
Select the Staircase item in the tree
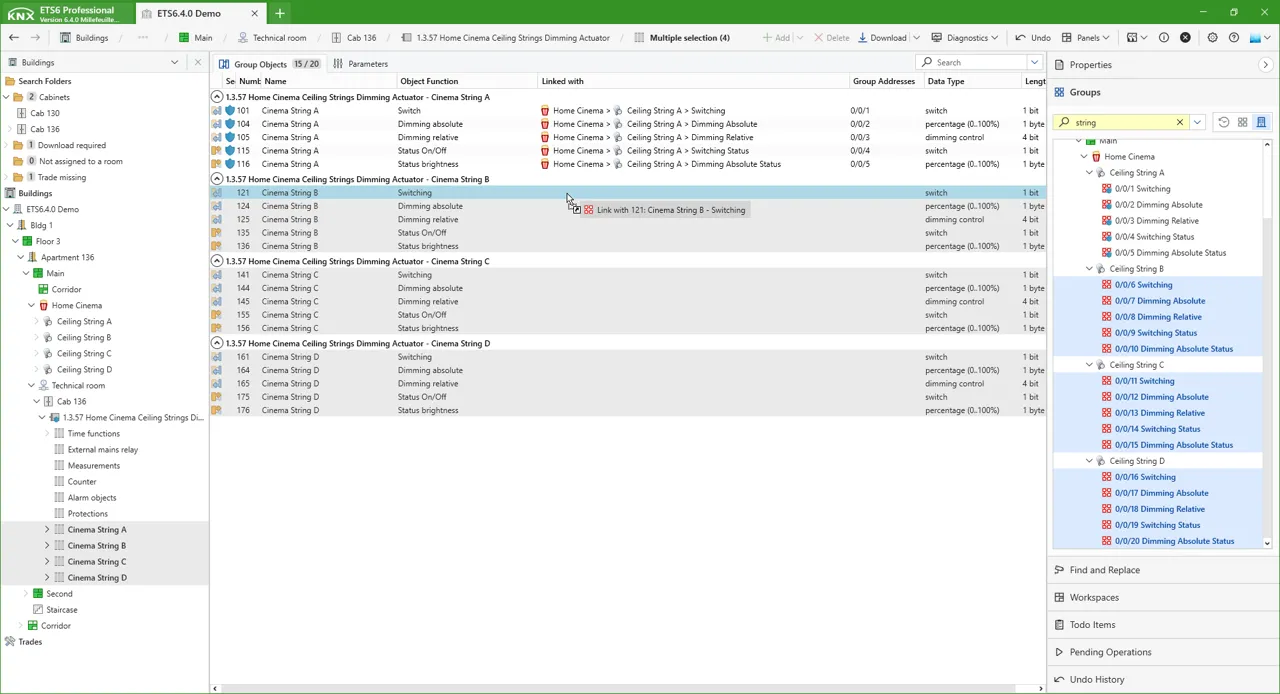point(61,610)
